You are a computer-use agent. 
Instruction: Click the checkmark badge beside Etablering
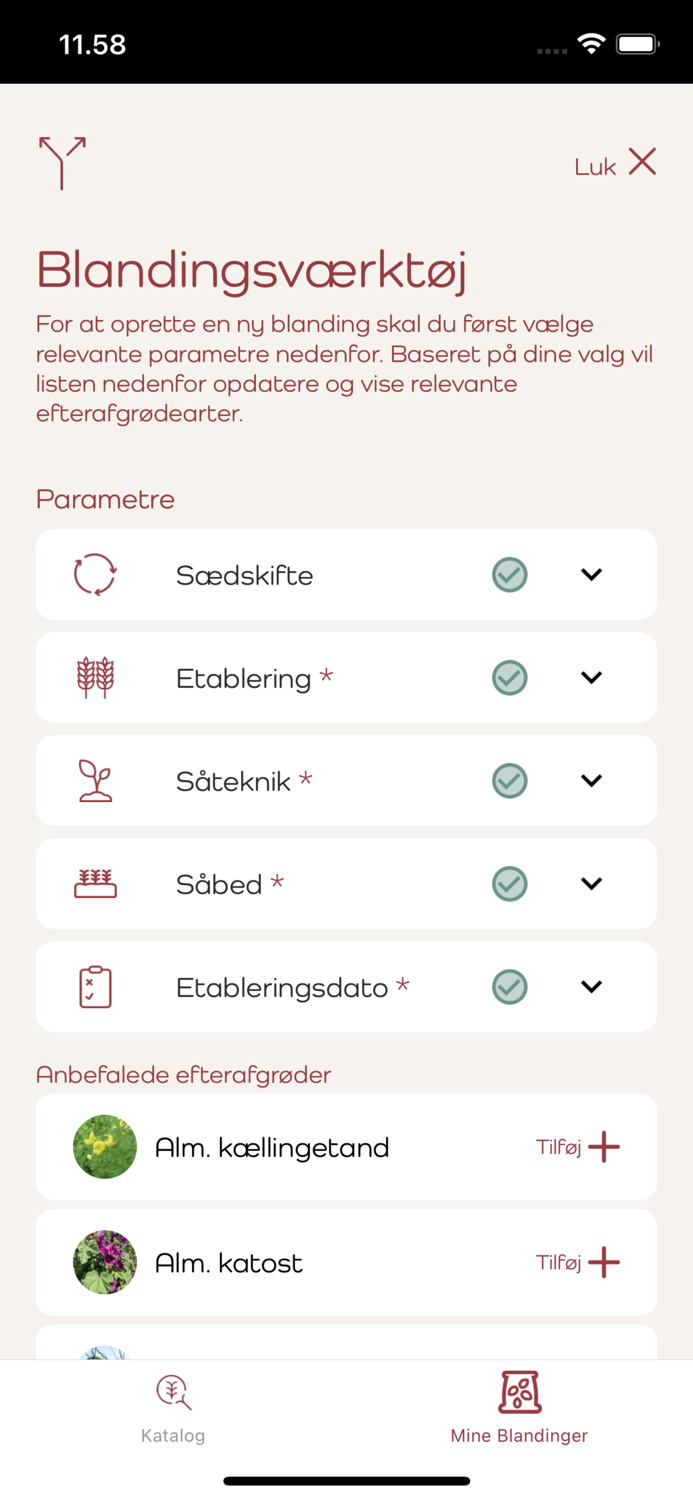coord(509,677)
